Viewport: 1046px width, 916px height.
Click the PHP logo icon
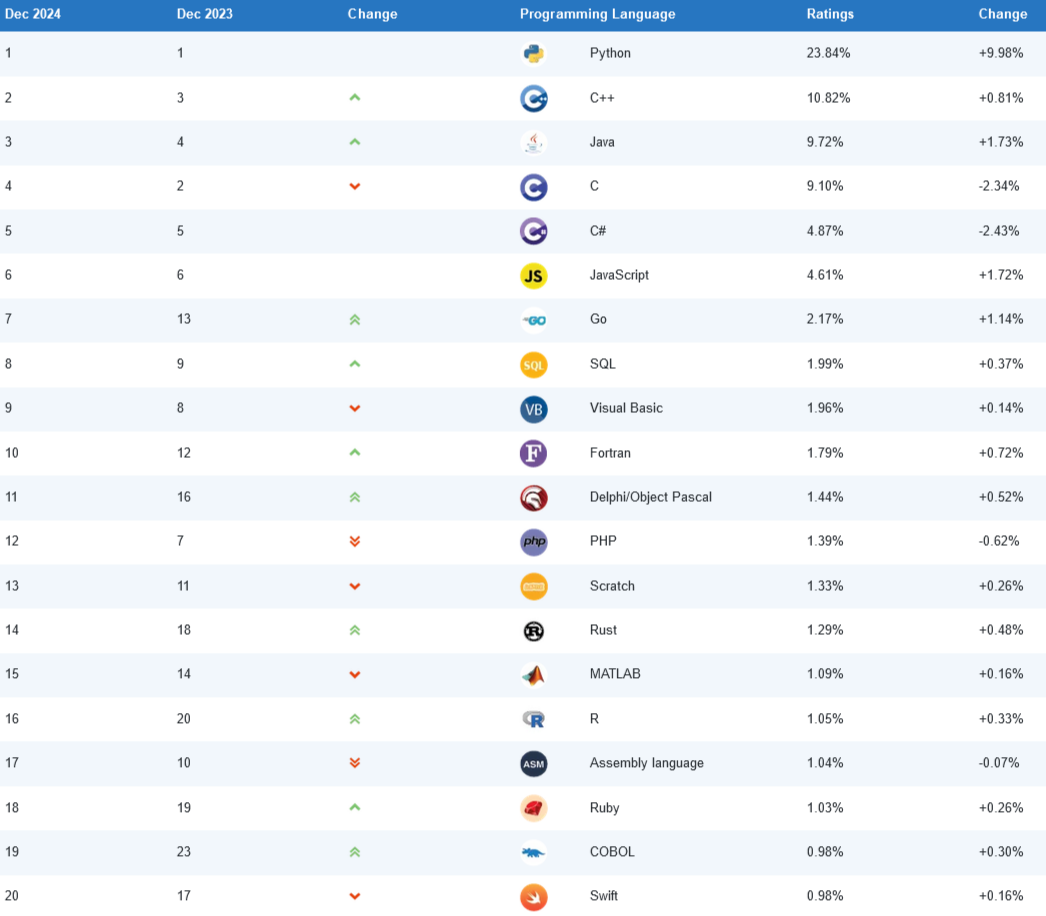pyautogui.click(x=534, y=542)
